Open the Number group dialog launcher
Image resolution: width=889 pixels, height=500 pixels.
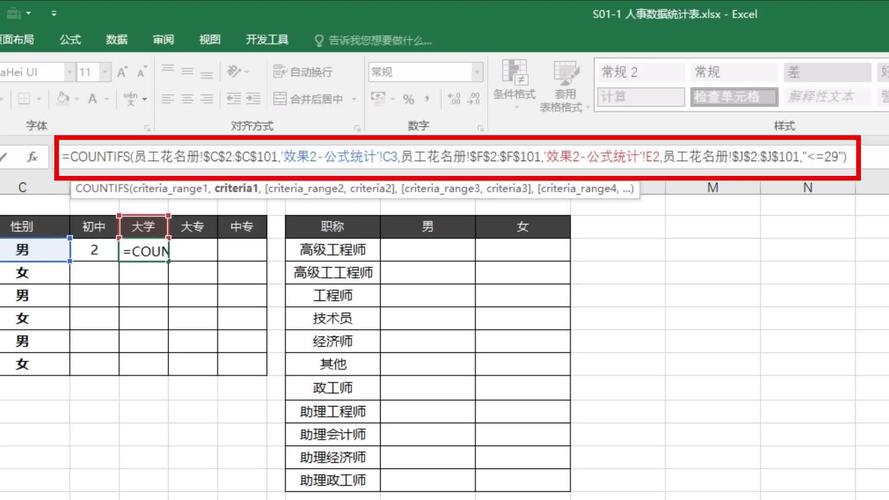pyautogui.click(x=480, y=129)
